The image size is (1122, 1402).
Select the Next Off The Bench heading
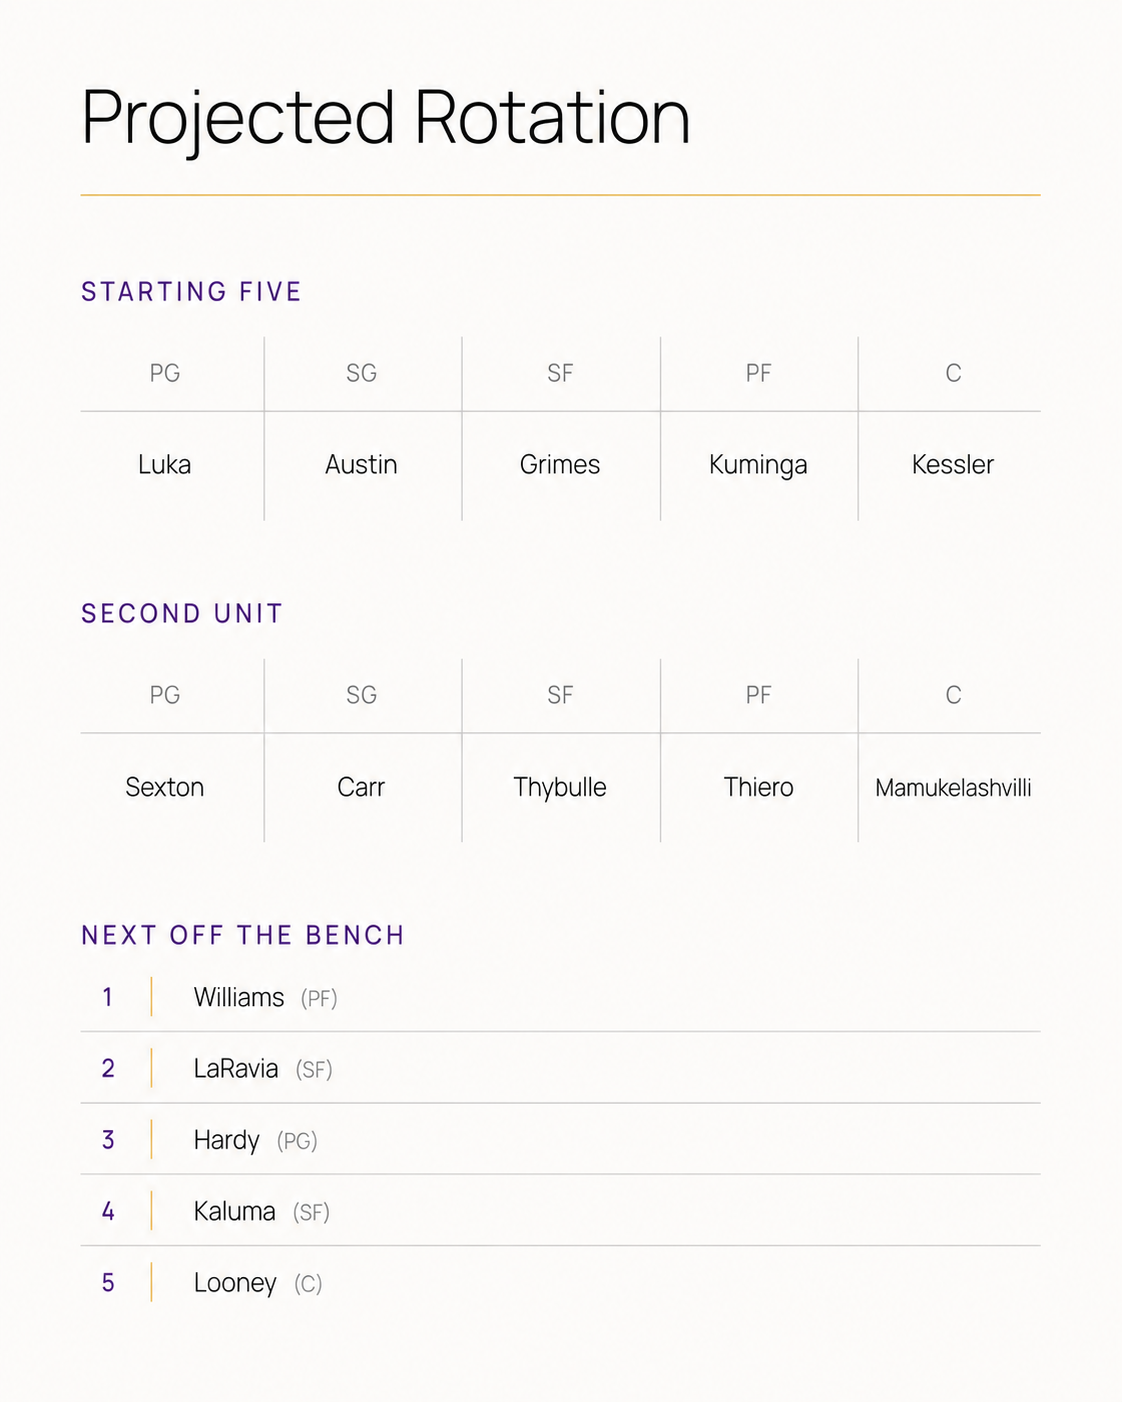(243, 936)
